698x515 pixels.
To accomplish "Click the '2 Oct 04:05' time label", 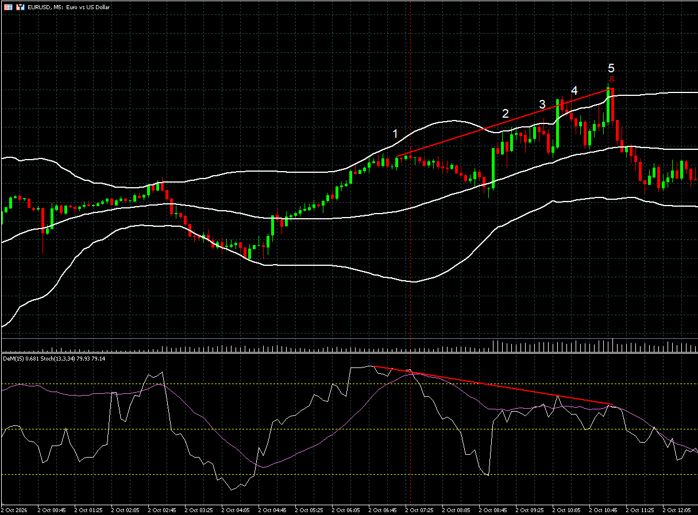I will tap(235, 510).
